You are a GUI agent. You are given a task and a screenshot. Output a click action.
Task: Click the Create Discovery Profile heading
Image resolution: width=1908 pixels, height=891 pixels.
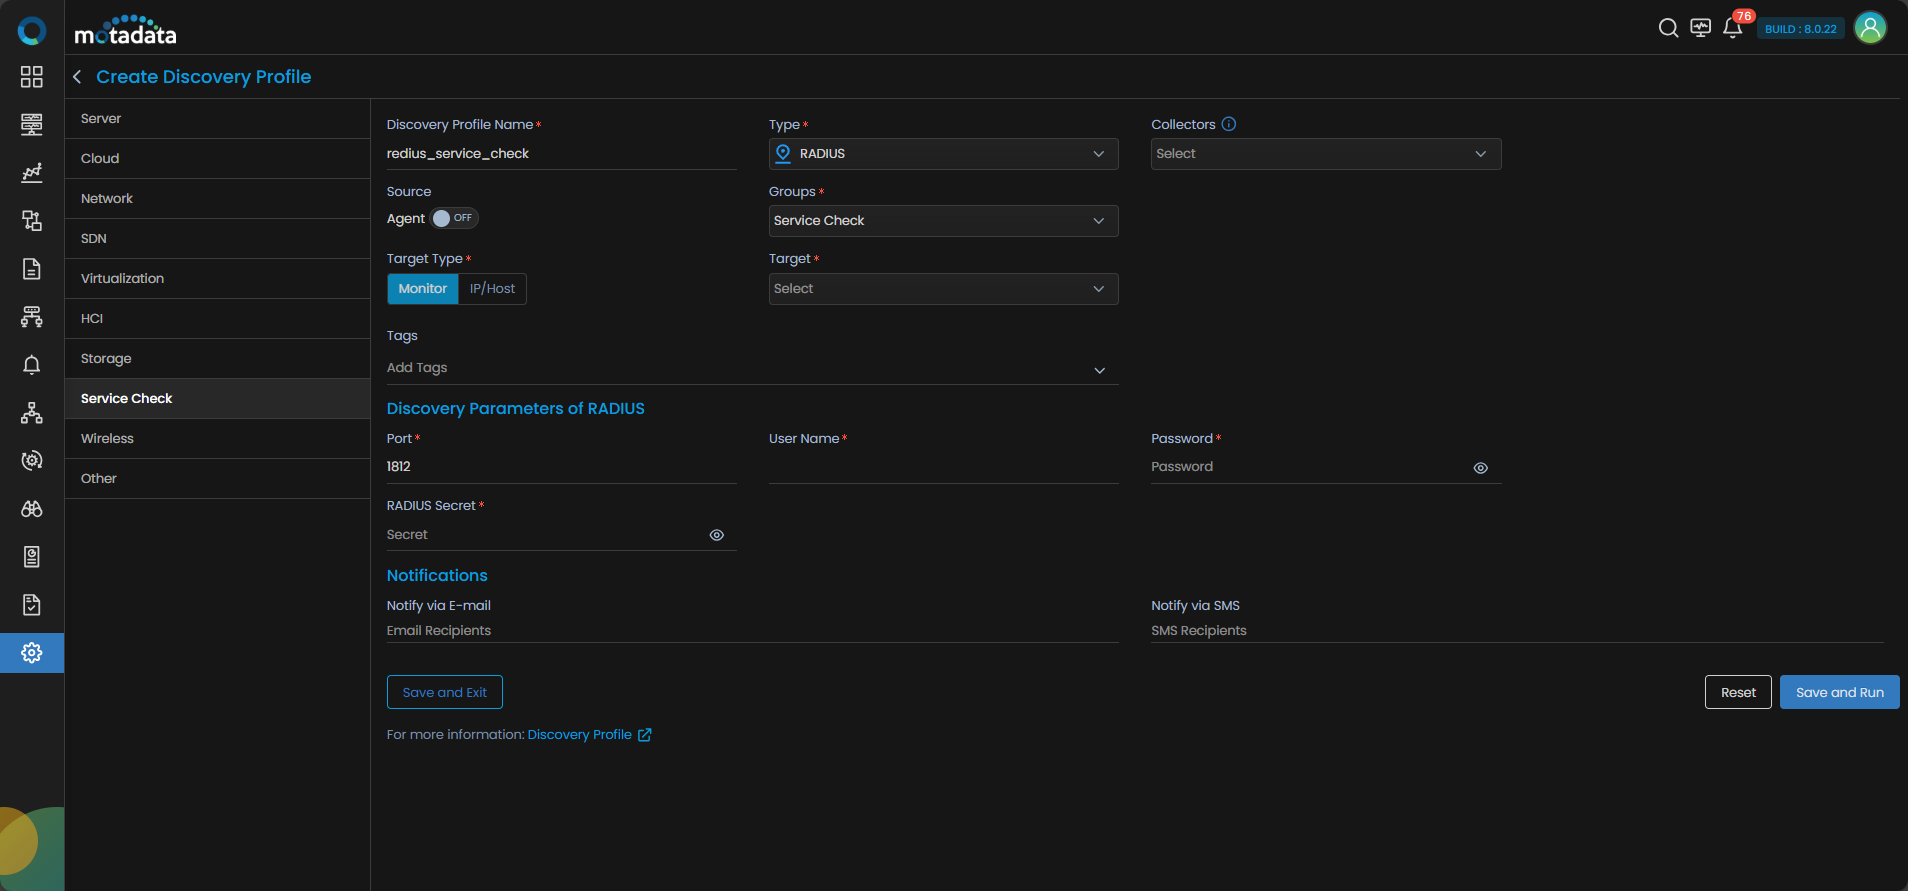(x=204, y=77)
